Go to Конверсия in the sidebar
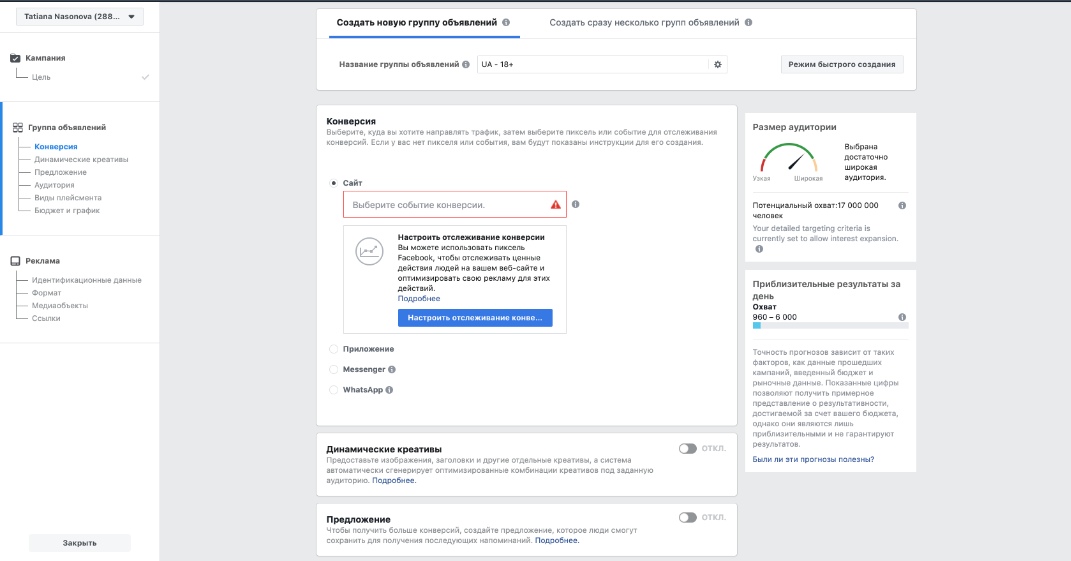The image size is (1071, 561). 56,146
